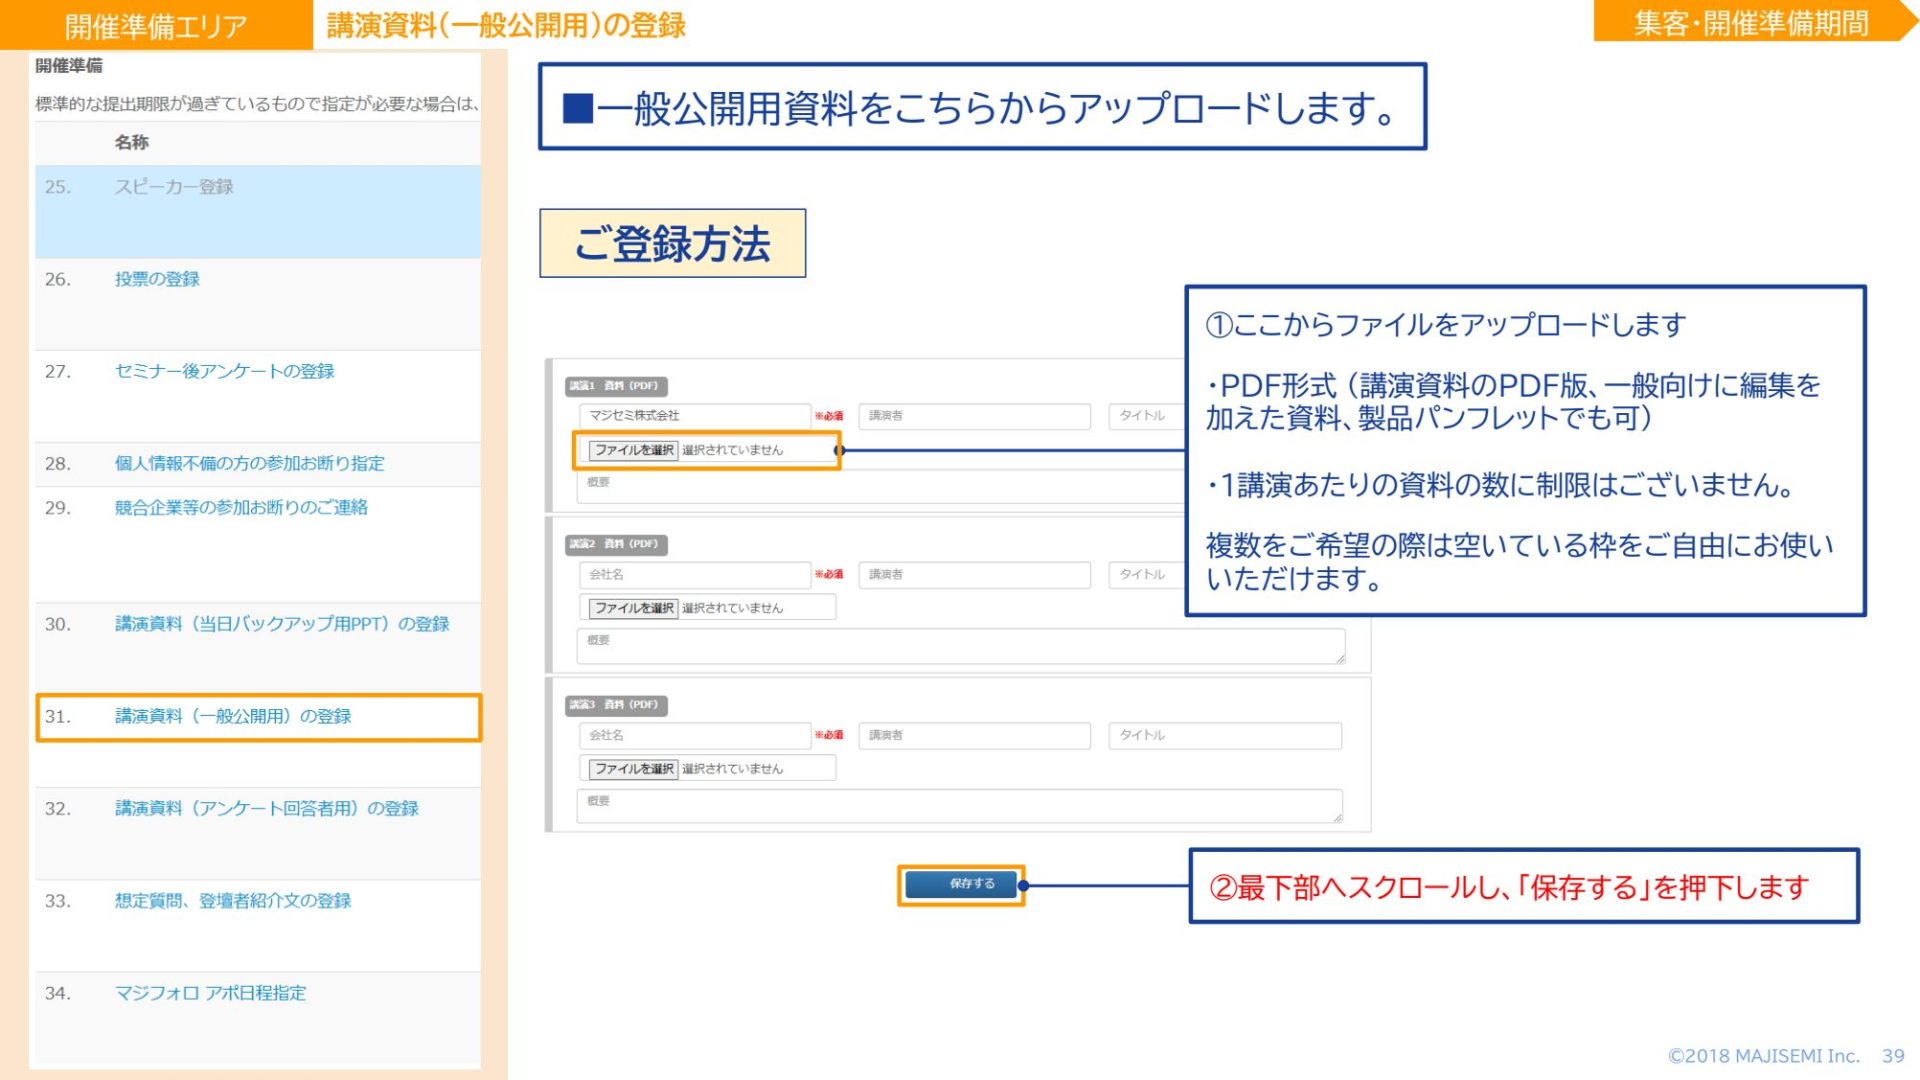
Task: Open 講演資料（アンケート回答者用）の登録 link
Action: (266, 808)
